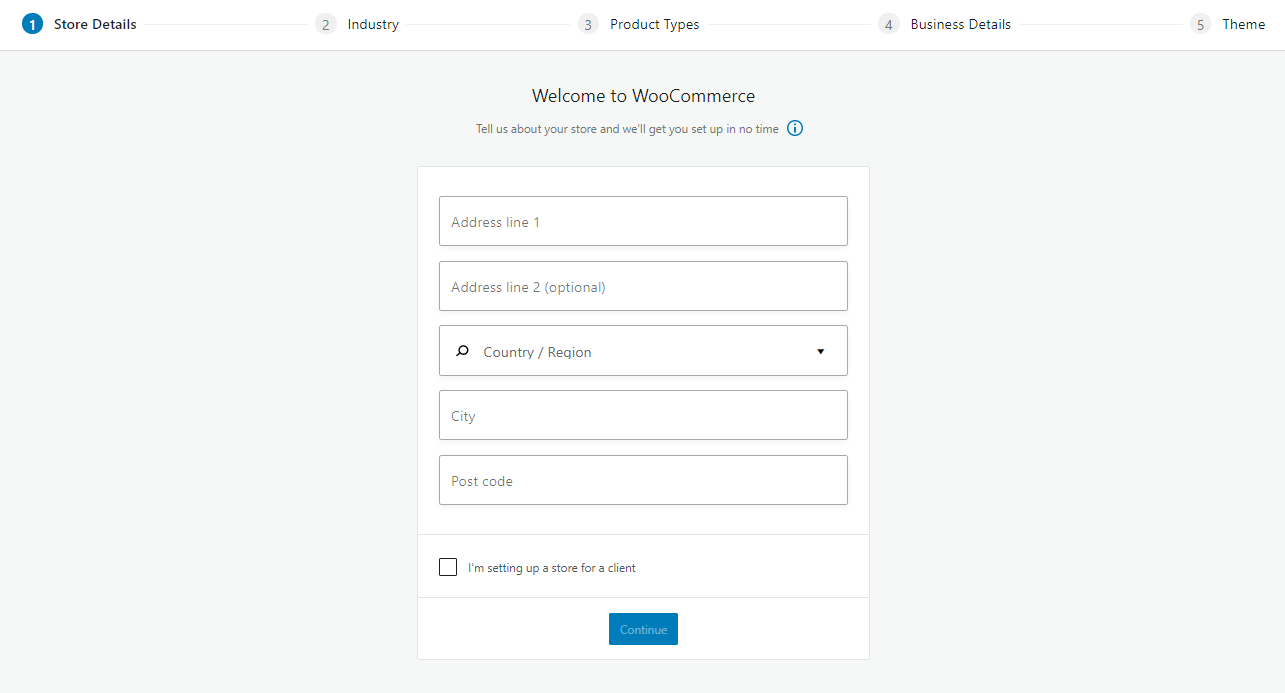The image size is (1285, 693).
Task: Open the Country / Region selector
Action: (x=643, y=351)
